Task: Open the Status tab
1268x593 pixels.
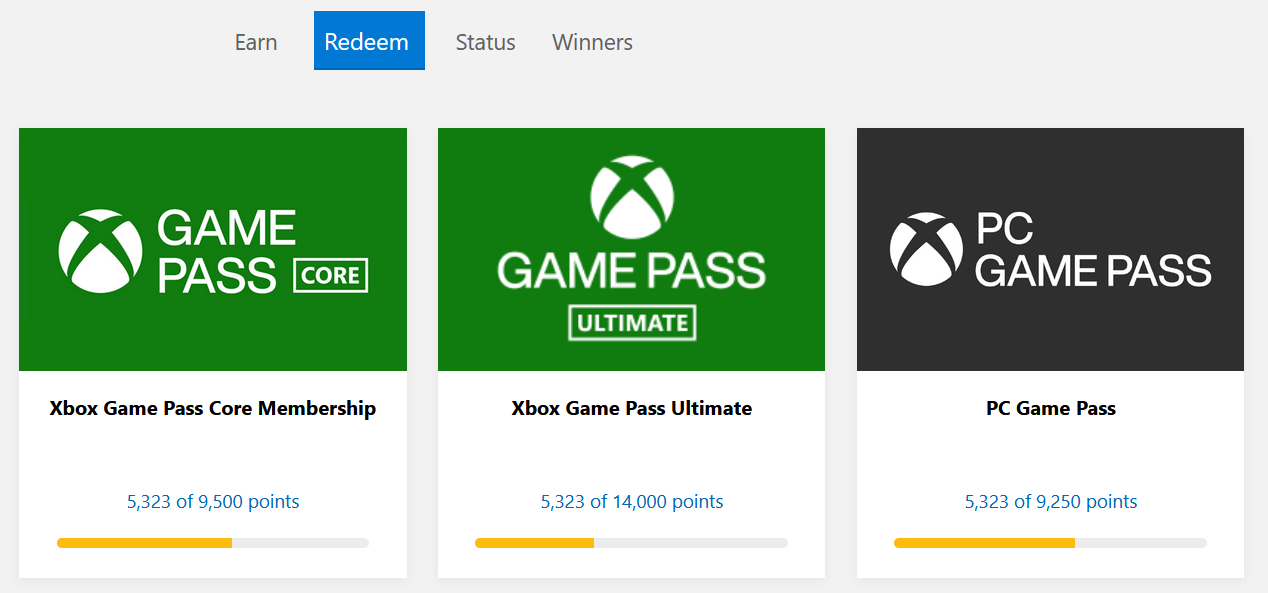Action: pyautogui.click(x=485, y=42)
